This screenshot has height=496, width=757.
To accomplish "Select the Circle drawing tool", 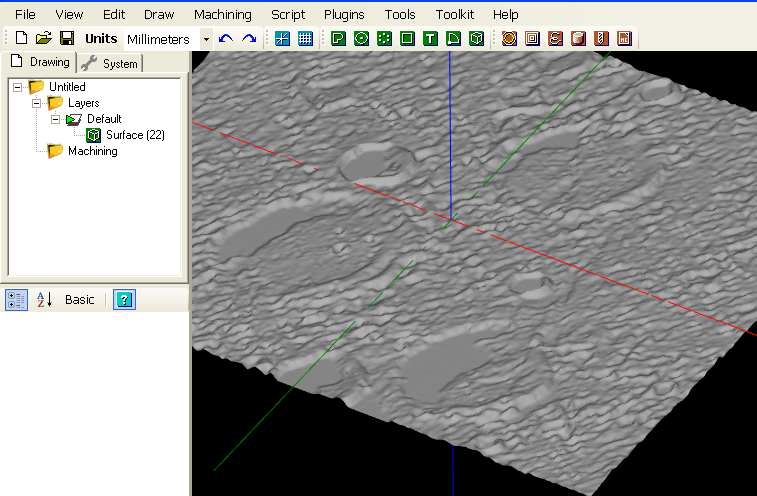I will pos(361,39).
